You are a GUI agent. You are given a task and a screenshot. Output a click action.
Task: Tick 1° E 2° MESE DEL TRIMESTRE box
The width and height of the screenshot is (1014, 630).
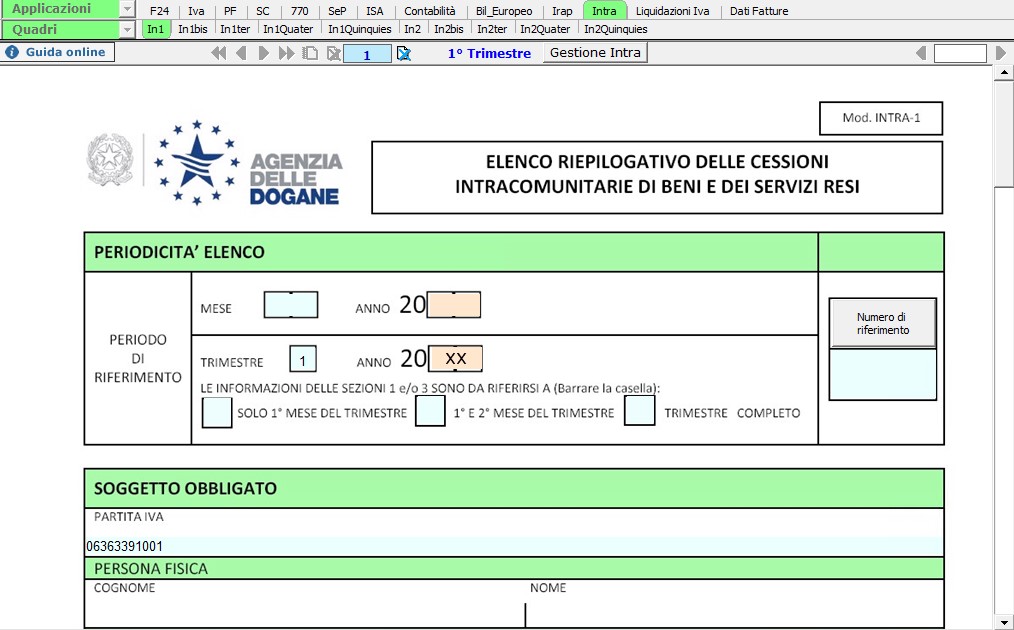tap(430, 411)
